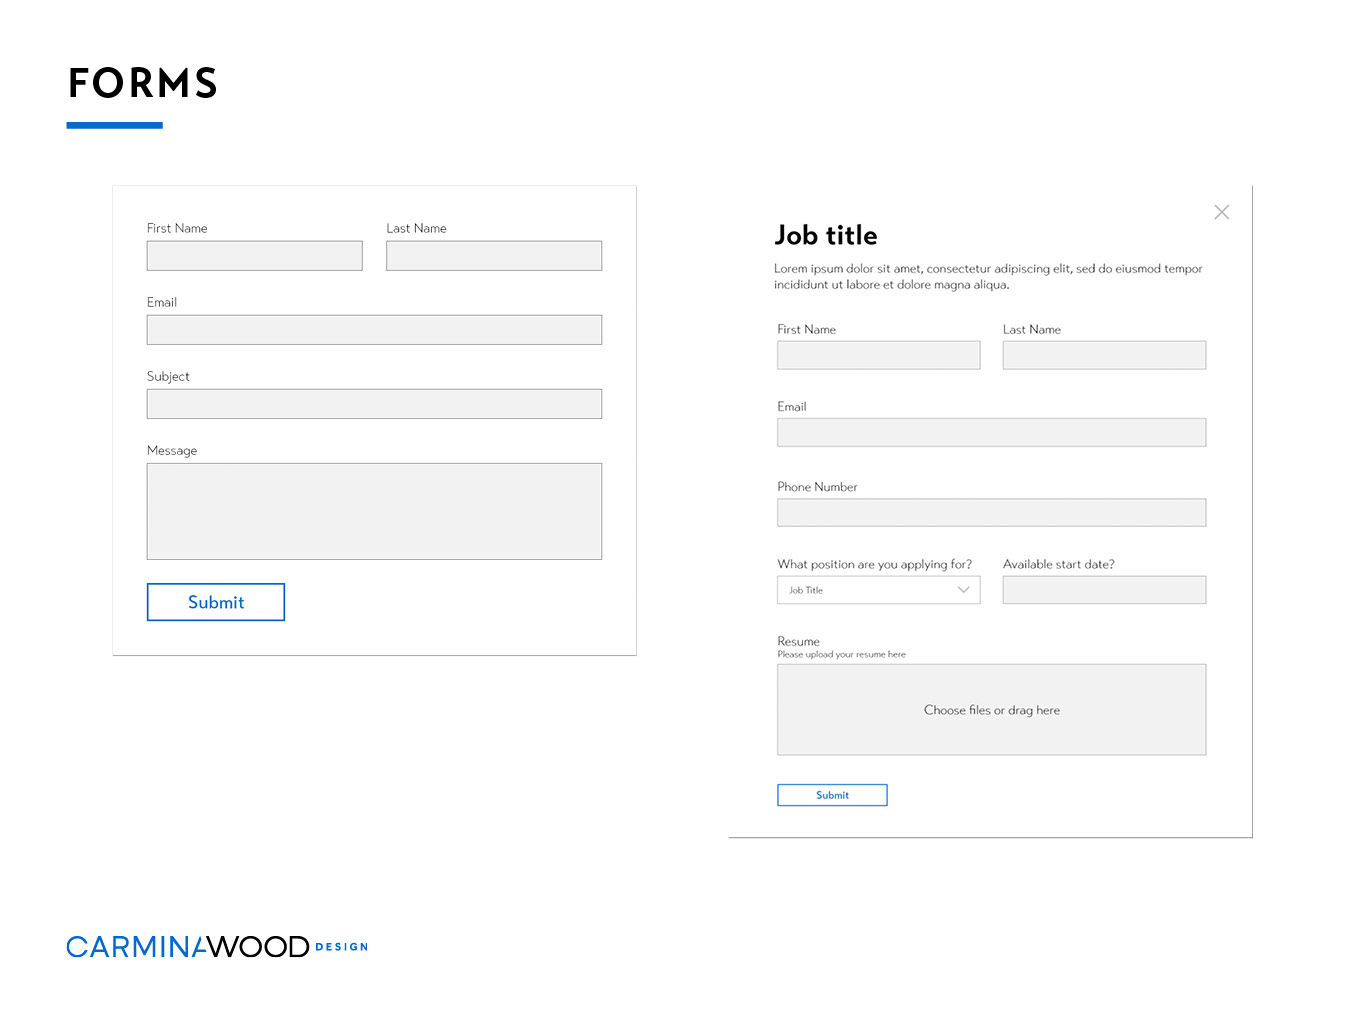Click the Carmina Wood Design logo
This screenshot has width=1365, height=1024.
click(217, 947)
